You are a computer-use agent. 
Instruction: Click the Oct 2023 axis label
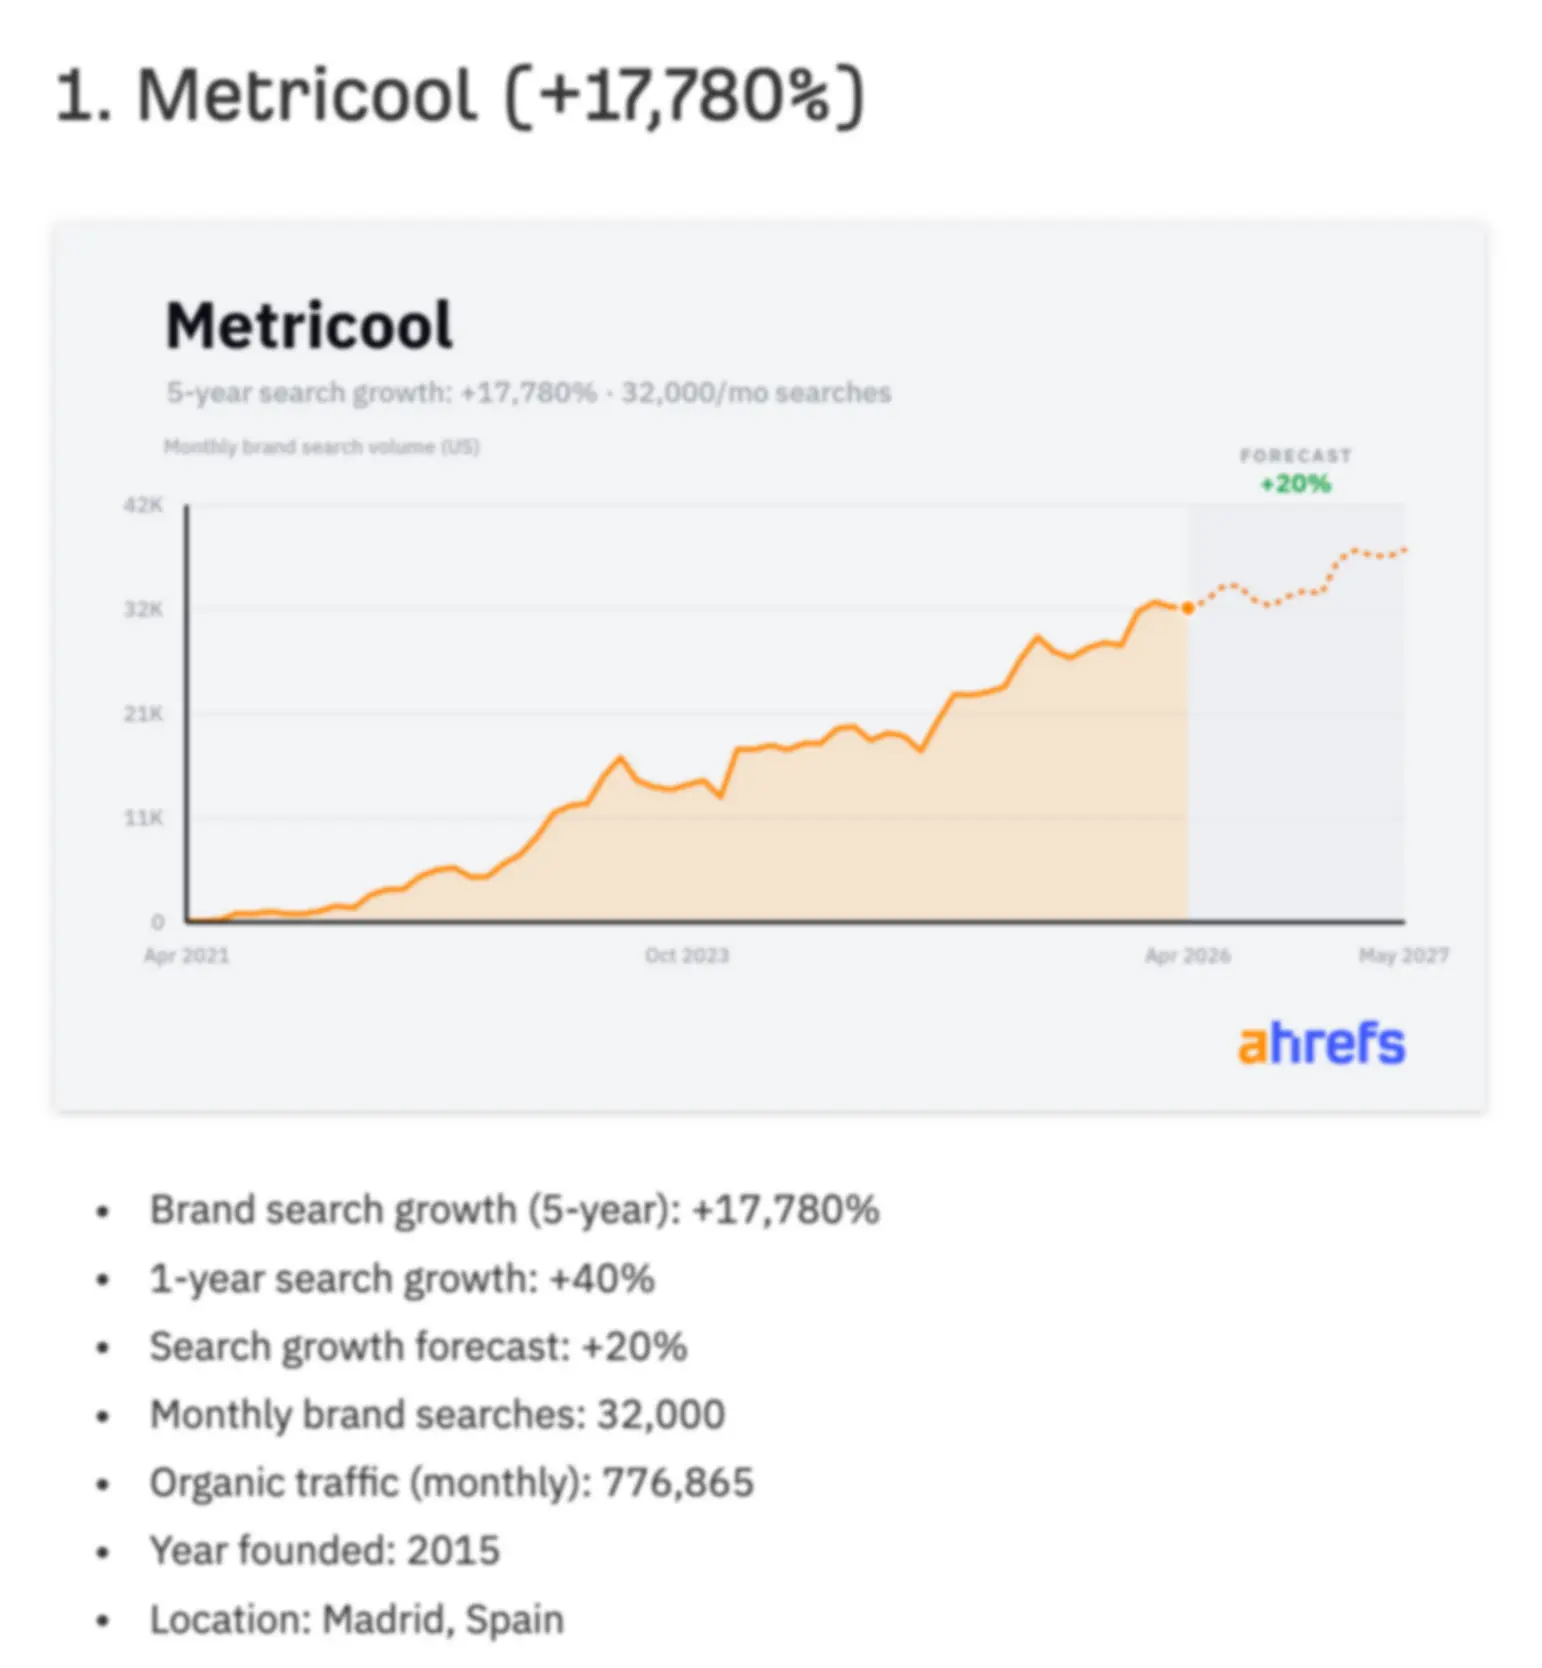click(x=687, y=955)
